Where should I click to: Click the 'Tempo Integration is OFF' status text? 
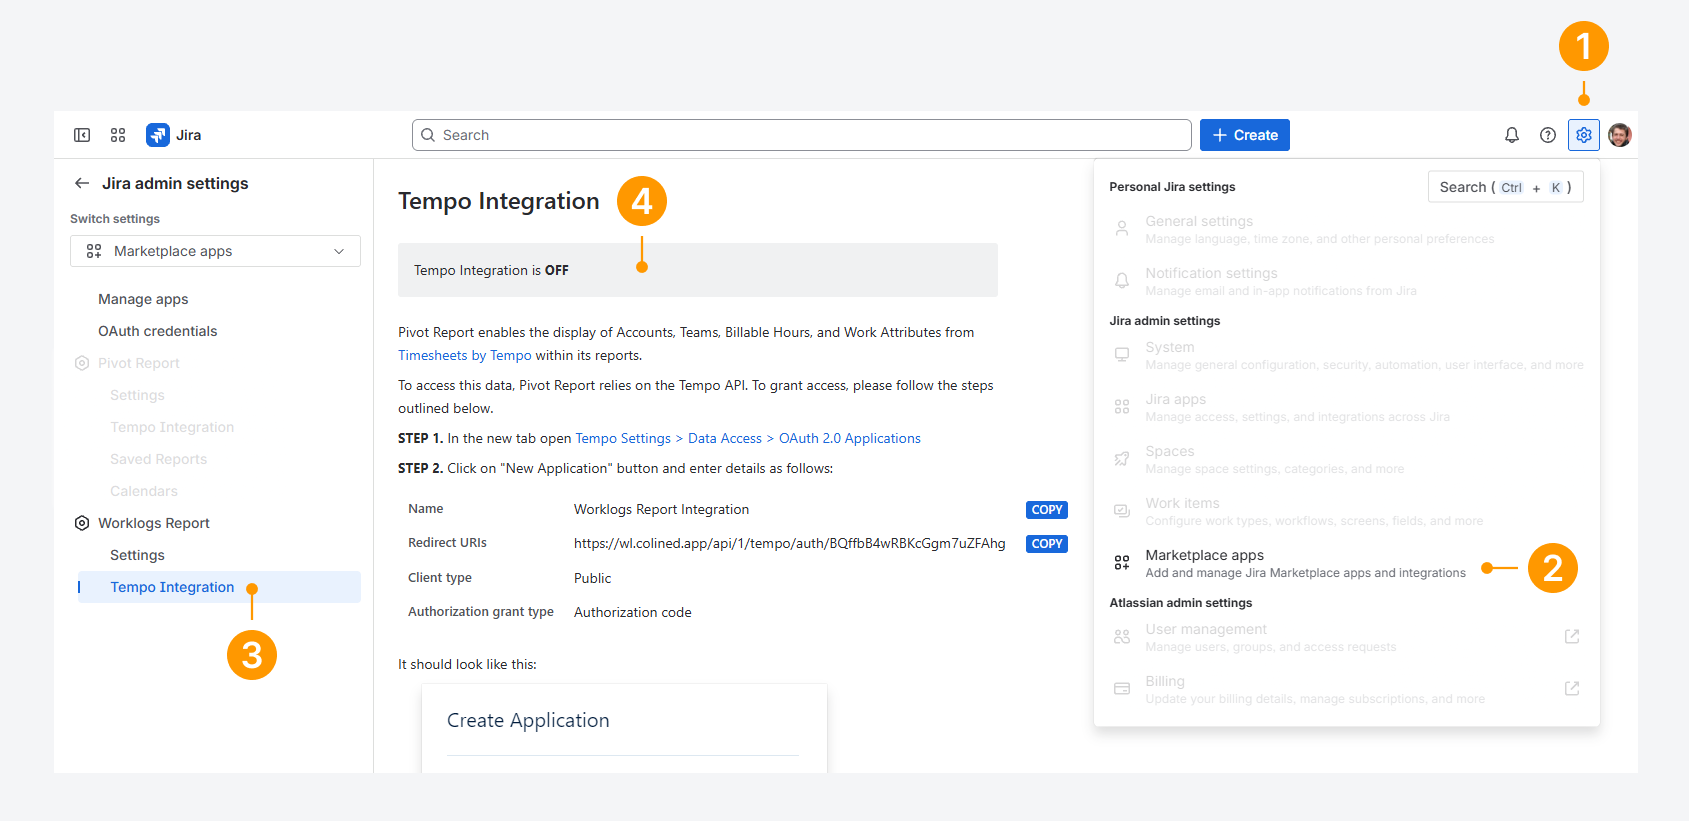pos(491,270)
